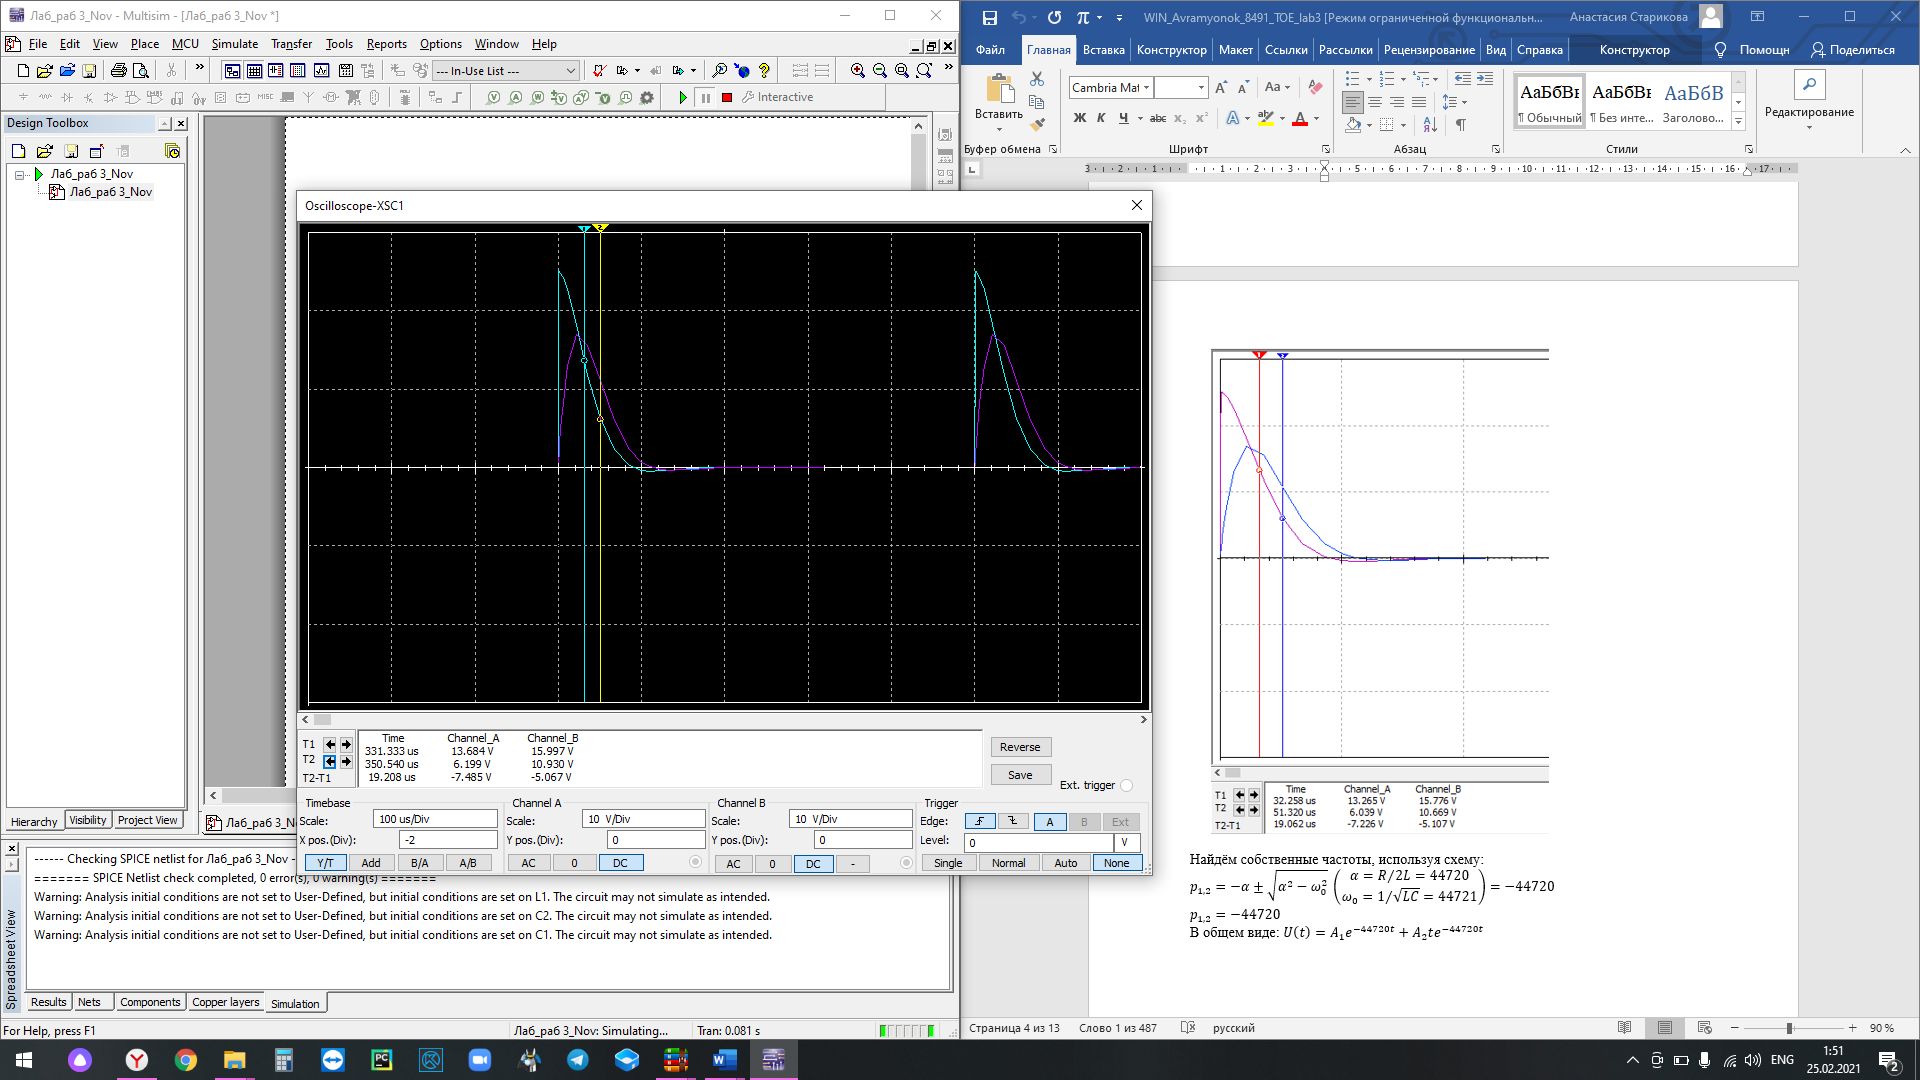Set trigger mode to Normal
Screen dimensions: 1920x1080
[x=1009, y=863]
